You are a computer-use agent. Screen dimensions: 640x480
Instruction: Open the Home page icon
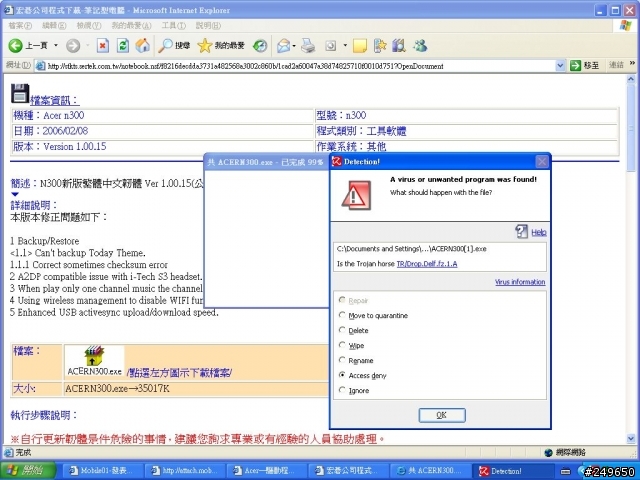pos(142,45)
